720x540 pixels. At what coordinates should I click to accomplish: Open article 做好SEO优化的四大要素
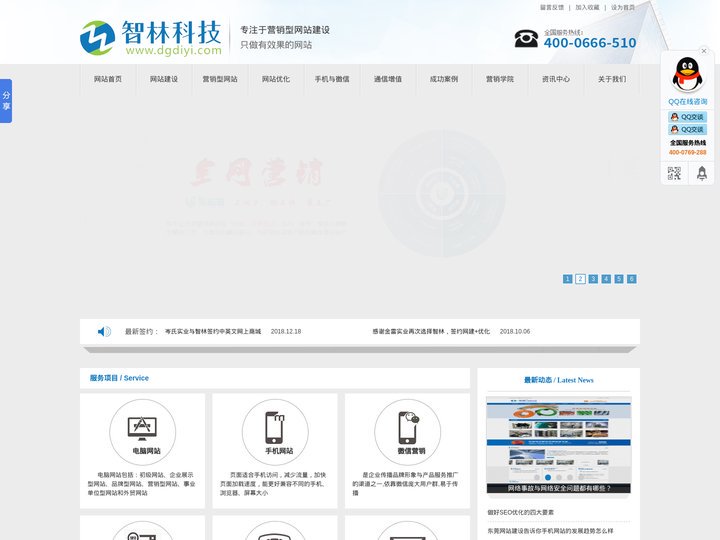pos(521,512)
